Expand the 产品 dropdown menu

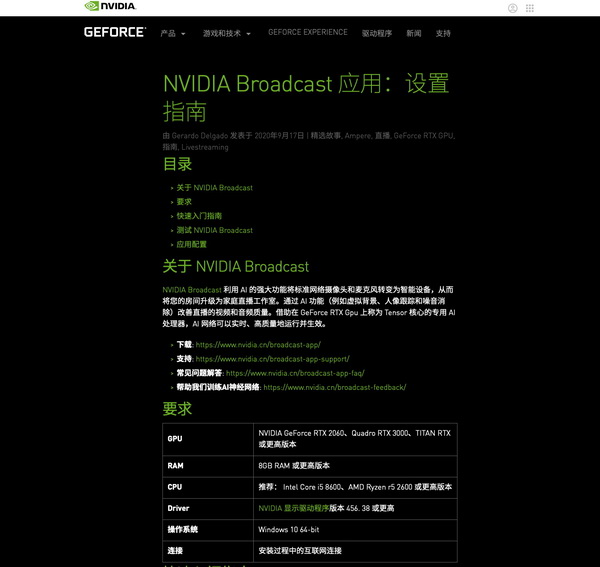[x=173, y=34]
